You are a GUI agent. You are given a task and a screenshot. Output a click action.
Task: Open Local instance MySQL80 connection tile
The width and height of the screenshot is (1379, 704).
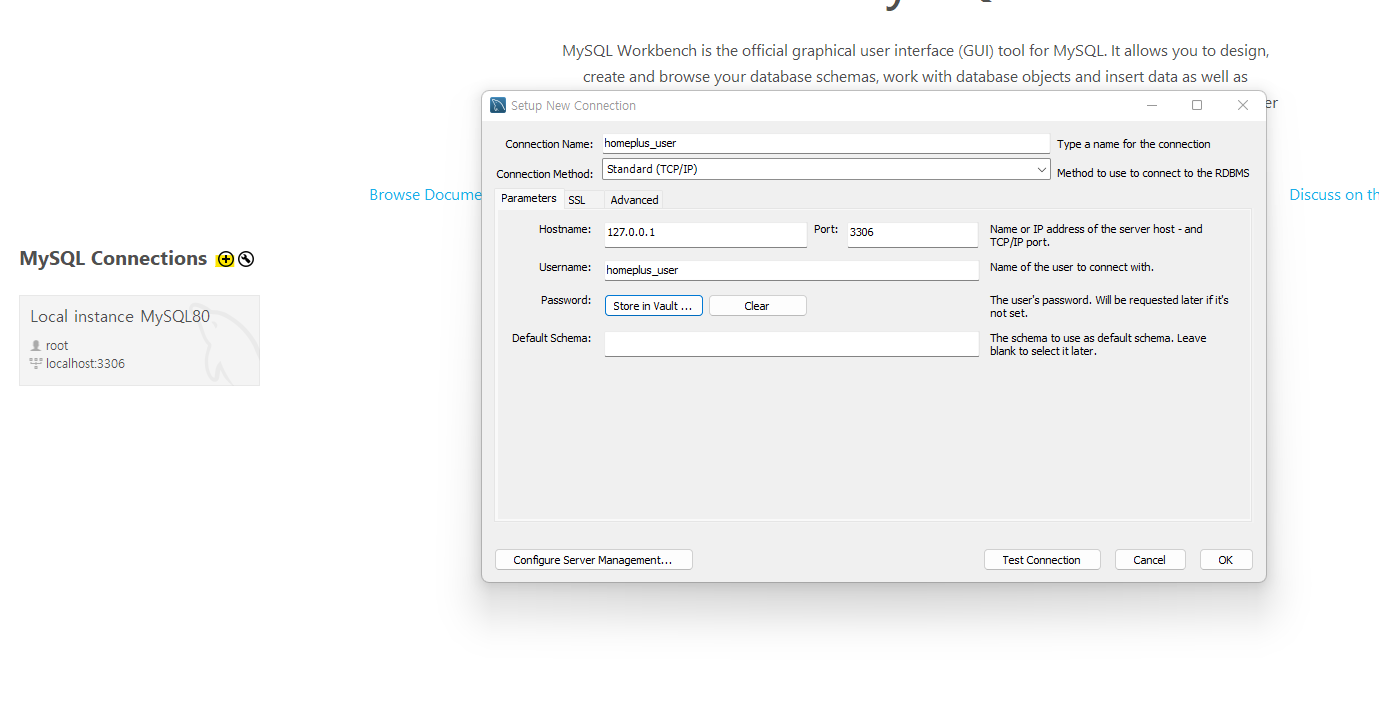[x=139, y=340]
